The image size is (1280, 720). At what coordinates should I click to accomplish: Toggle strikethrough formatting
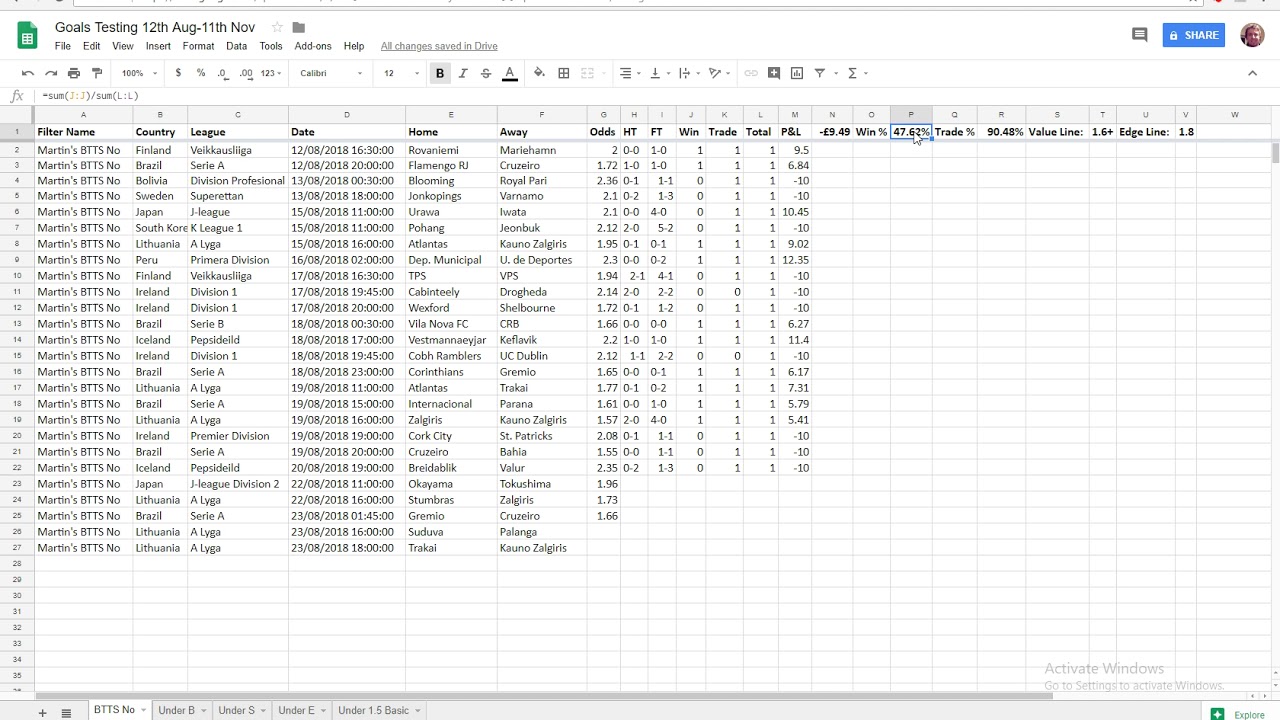(x=486, y=73)
